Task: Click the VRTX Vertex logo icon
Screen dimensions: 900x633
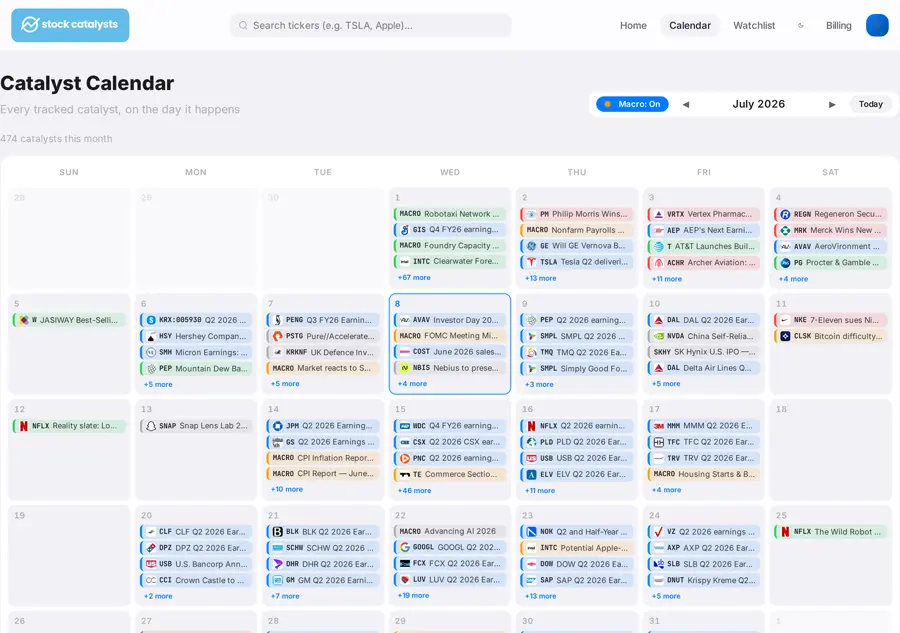Action: pos(659,214)
